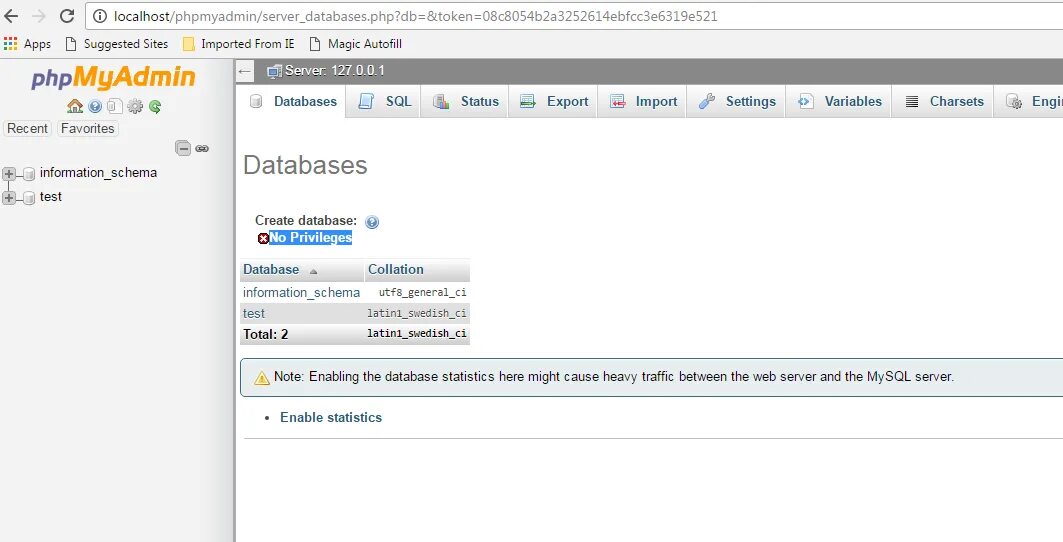The height and width of the screenshot is (542, 1063).
Task: Click the browser address bar URL
Action: (416, 16)
